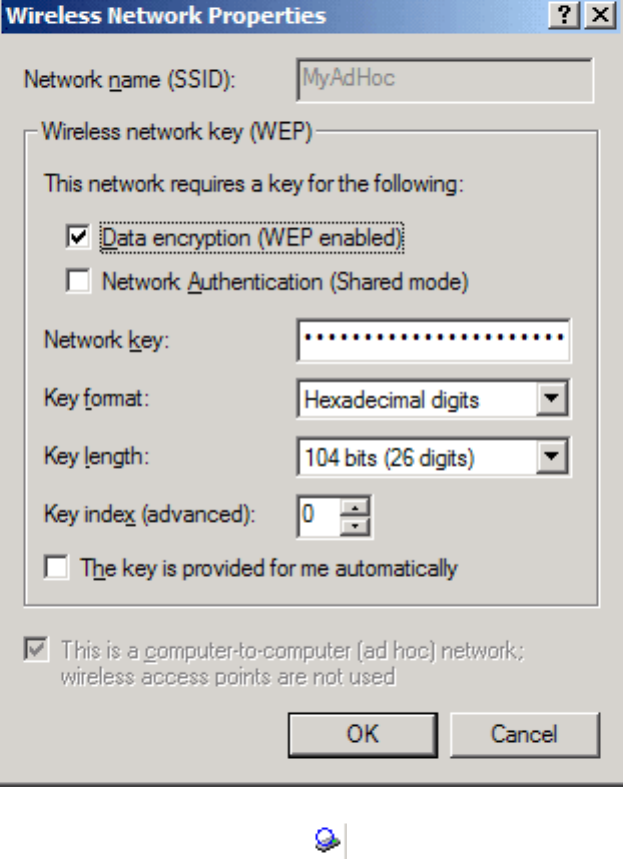Click the Wireless Network Properties title bar
The width and height of the screenshot is (623, 859).
tap(250, 16)
